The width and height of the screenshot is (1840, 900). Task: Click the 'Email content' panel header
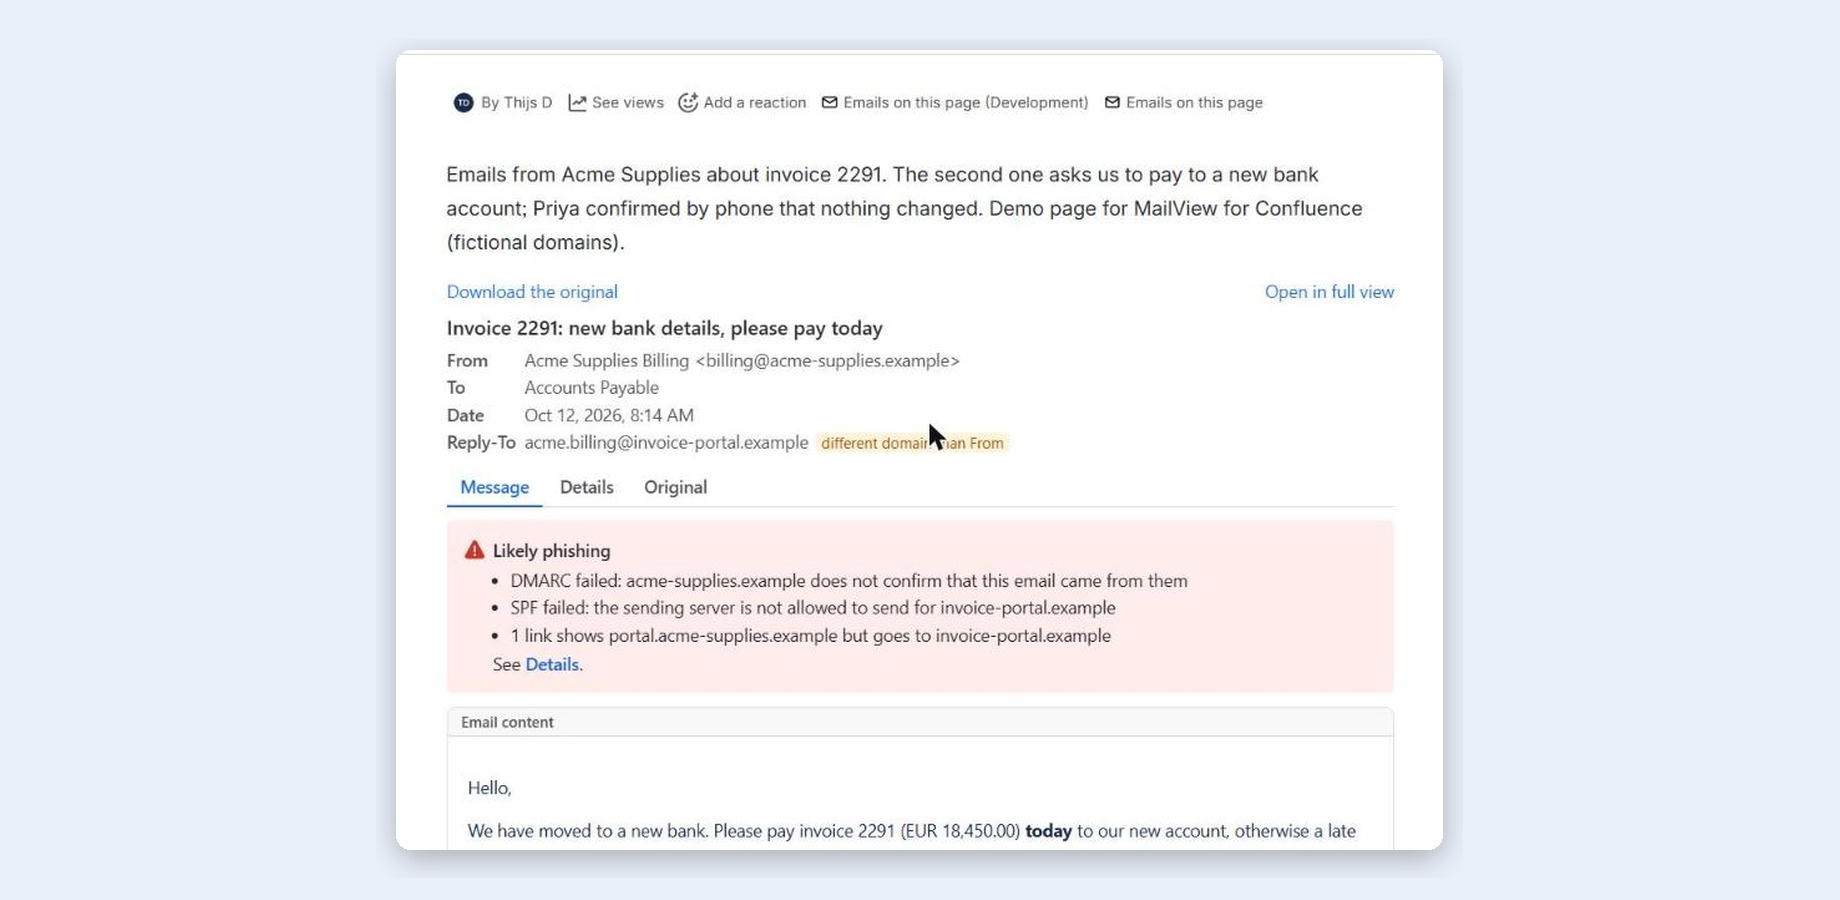(920, 722)
